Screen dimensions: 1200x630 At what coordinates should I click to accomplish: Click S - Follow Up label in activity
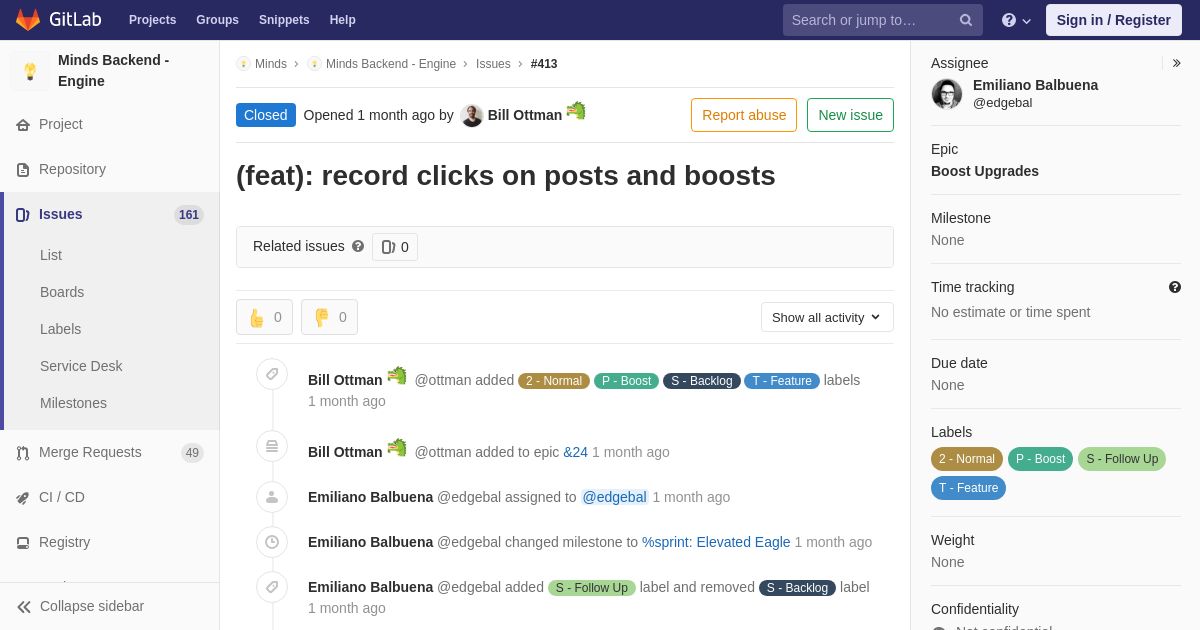point(592,588)
